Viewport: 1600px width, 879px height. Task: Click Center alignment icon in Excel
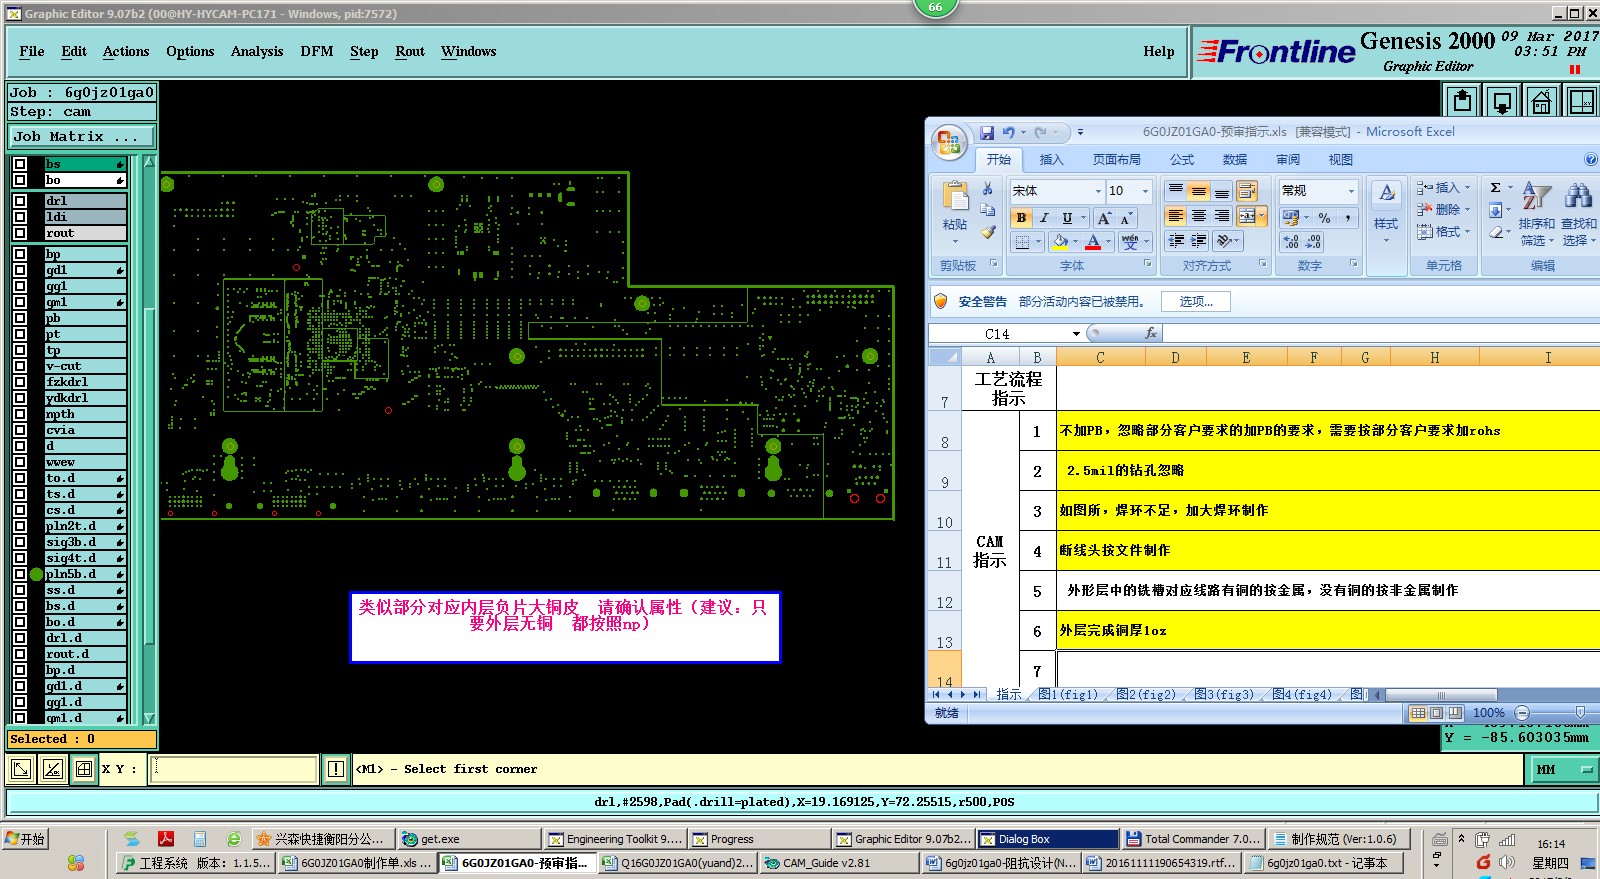[x=1199, y=216]
